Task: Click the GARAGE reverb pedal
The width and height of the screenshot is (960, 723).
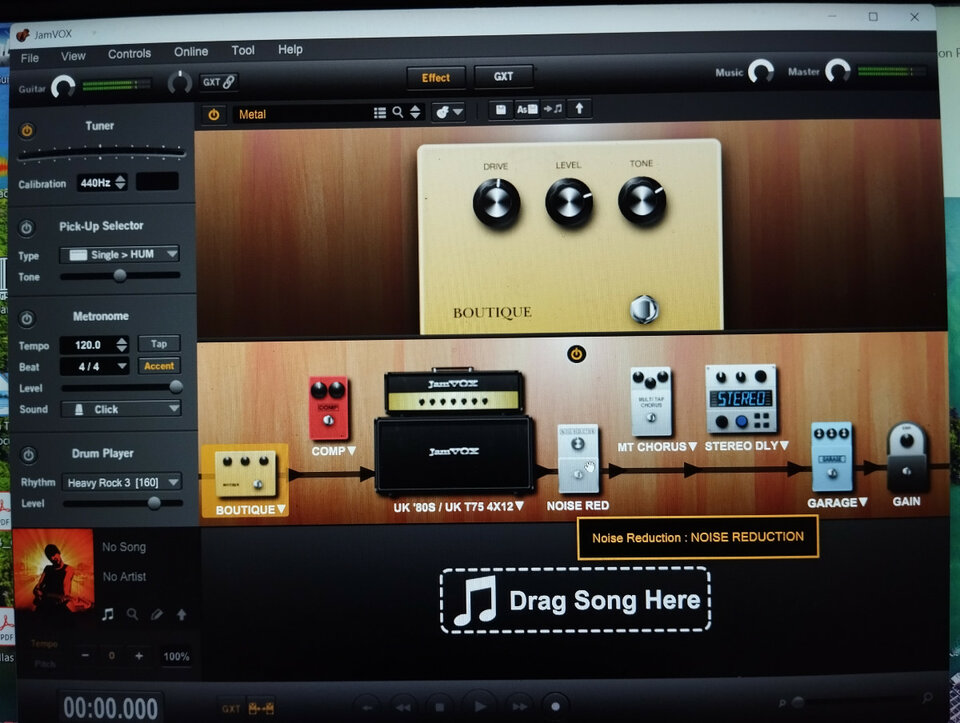Action: click(x=831, y=456)
